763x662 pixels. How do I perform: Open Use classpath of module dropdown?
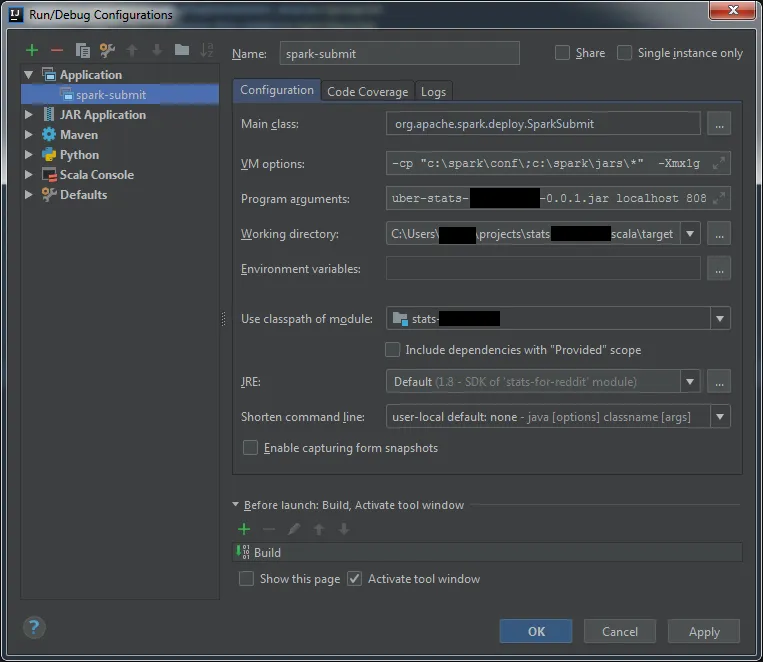(720, 319)
